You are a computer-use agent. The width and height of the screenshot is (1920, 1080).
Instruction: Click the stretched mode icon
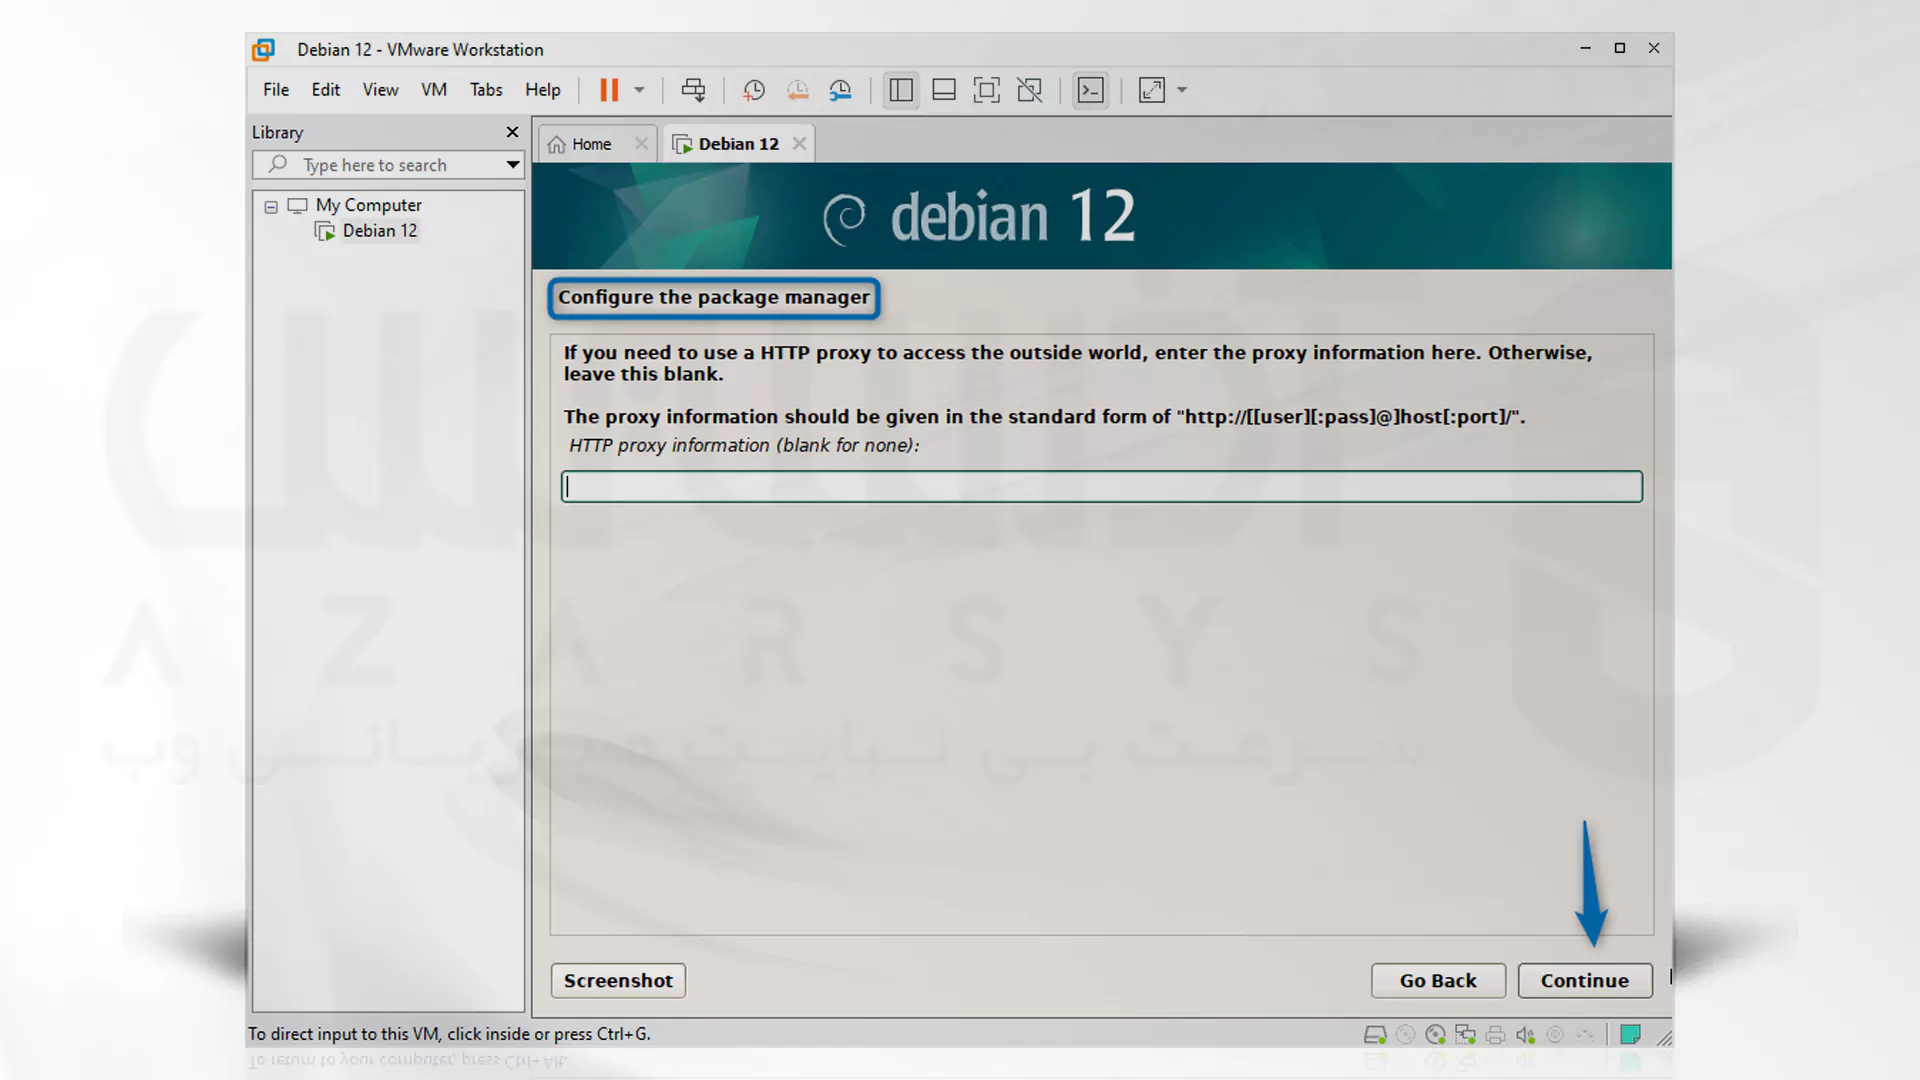click(x=1151, y=90)
